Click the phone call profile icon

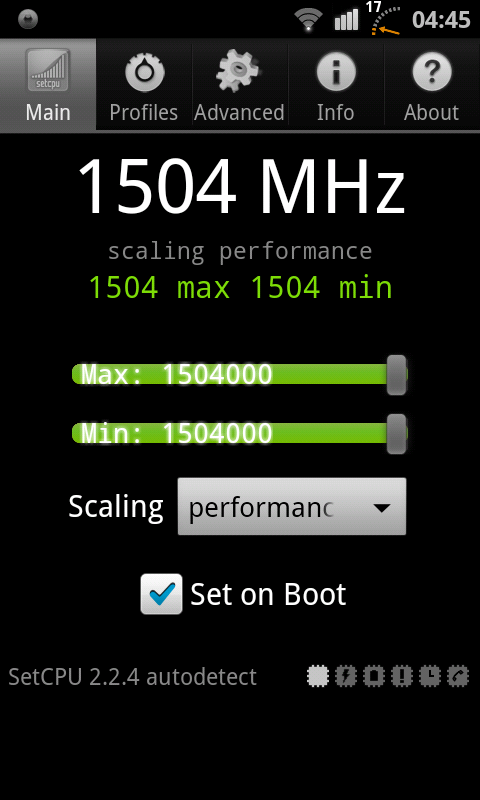tap(458, 677)
